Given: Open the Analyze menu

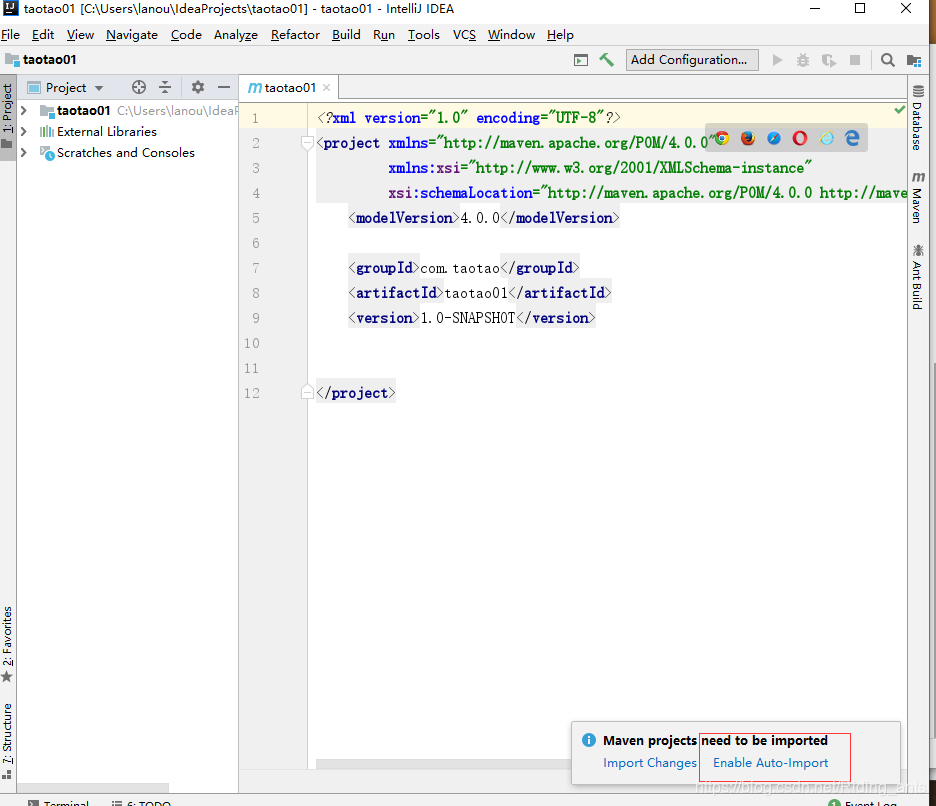Looking at the screenshot, I should 236,35.
